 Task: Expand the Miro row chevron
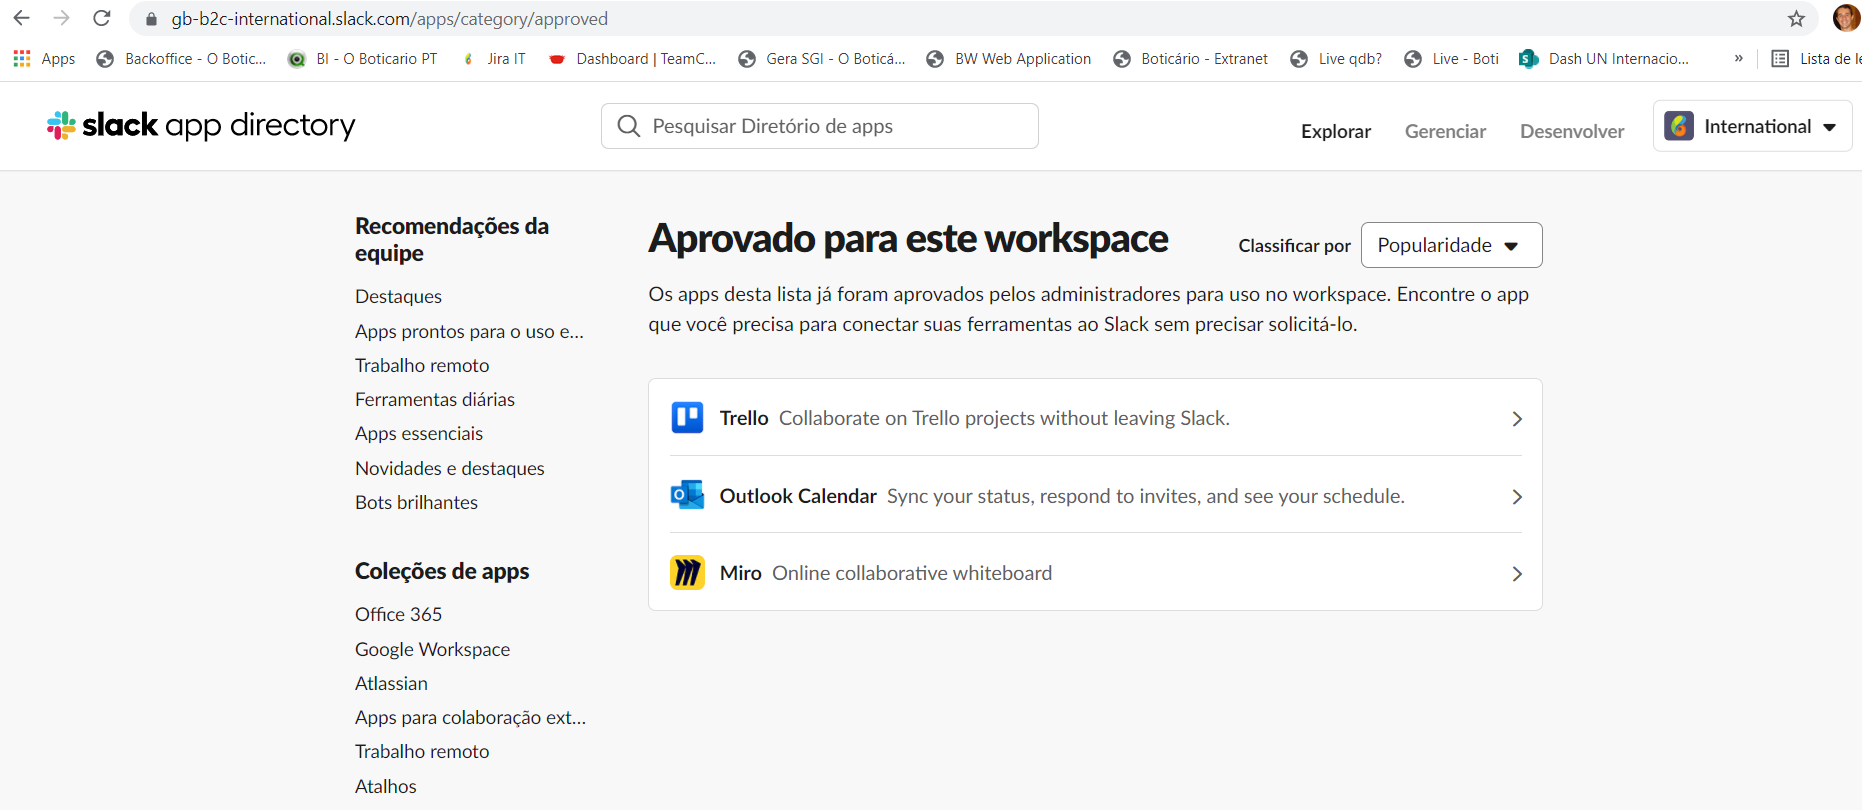(x=1517, y=574)
